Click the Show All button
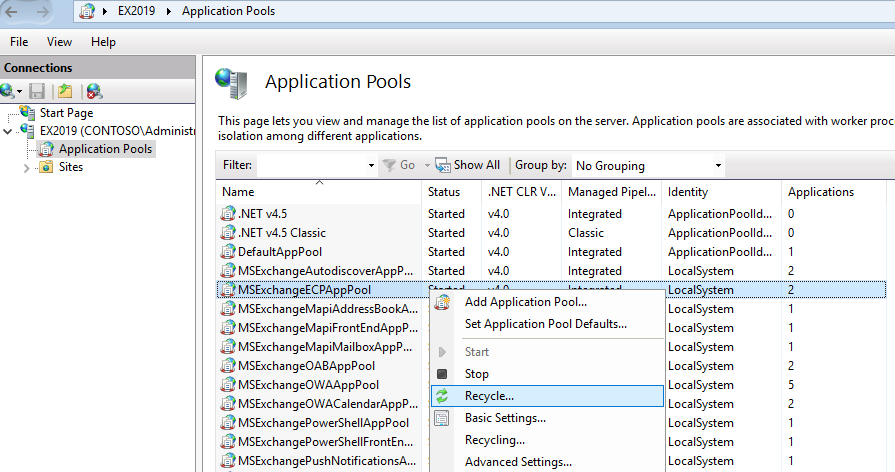This screenshot has width=895, height=472. [468, 166]
